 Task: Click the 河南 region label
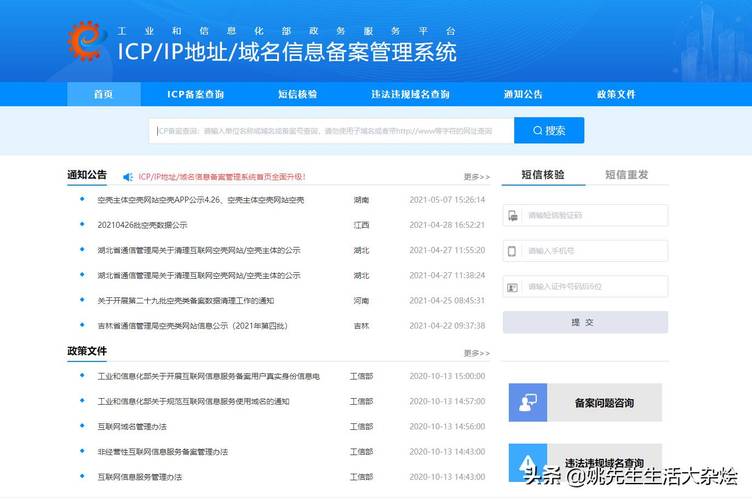tap(361, 301)
